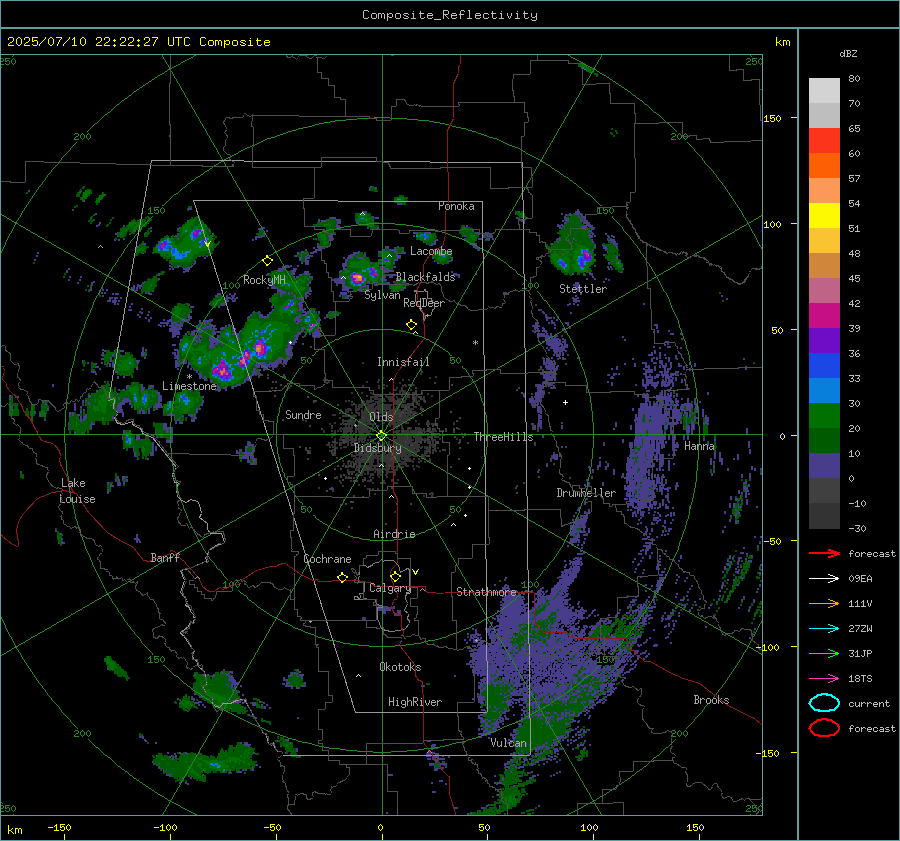
Task: Click the storm cell core near Sylvan
Action: pyautogui.click(x=356, y=278)
